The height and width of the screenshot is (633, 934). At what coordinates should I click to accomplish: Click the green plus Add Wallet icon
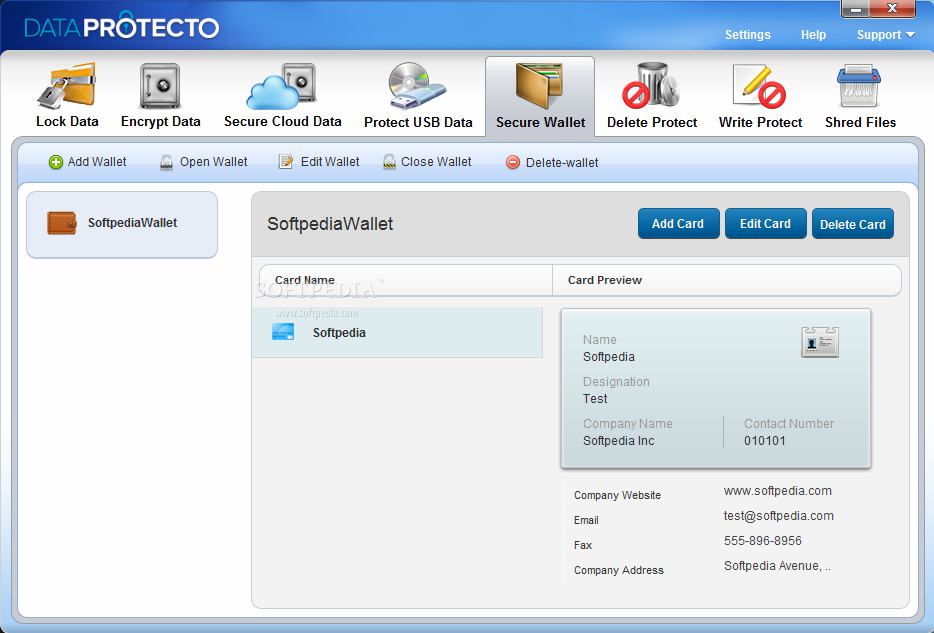[x=55, y=162]
